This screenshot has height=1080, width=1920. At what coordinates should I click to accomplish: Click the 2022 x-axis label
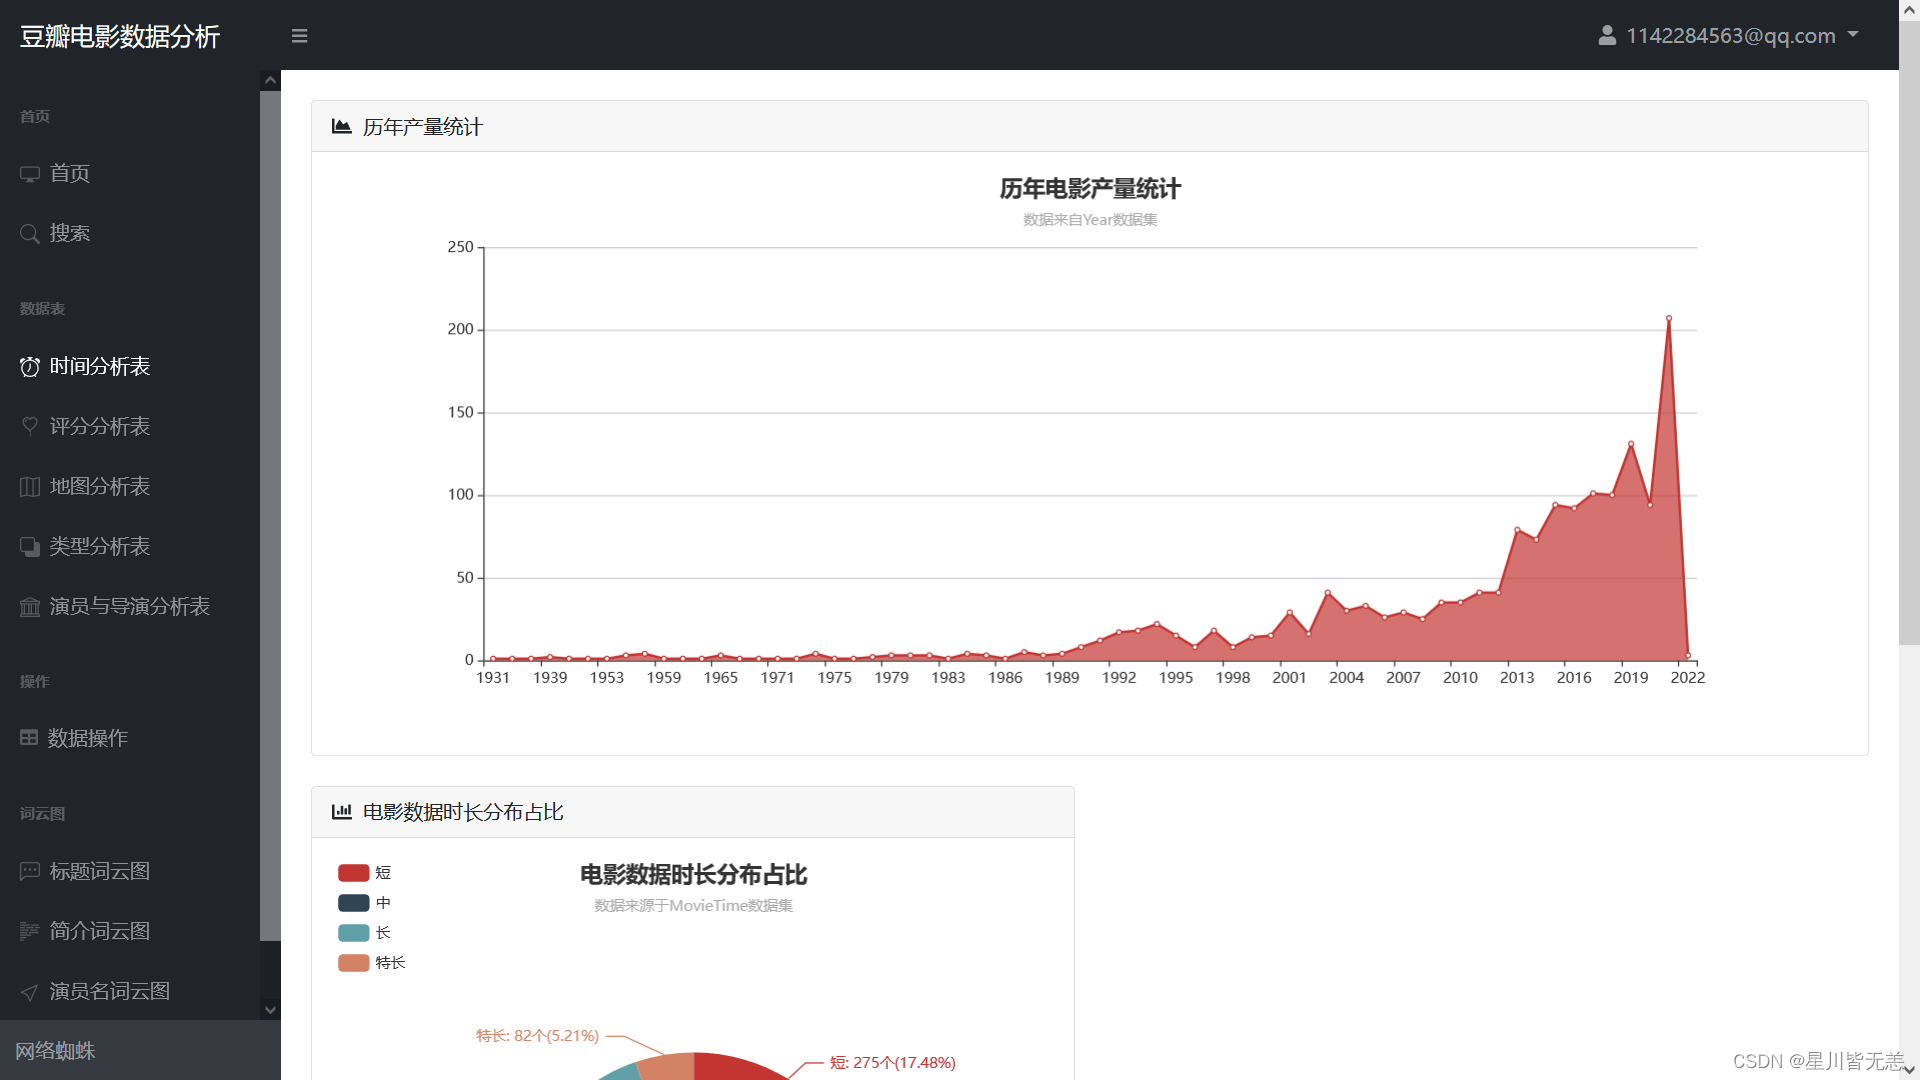click(x=1688, y=678)
